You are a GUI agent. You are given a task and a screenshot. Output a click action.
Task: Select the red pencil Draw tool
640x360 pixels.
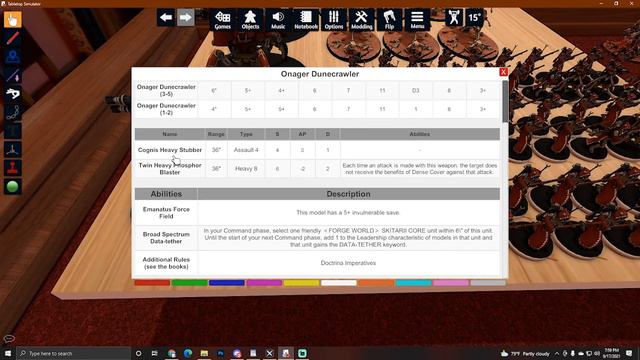click(13, 38)
